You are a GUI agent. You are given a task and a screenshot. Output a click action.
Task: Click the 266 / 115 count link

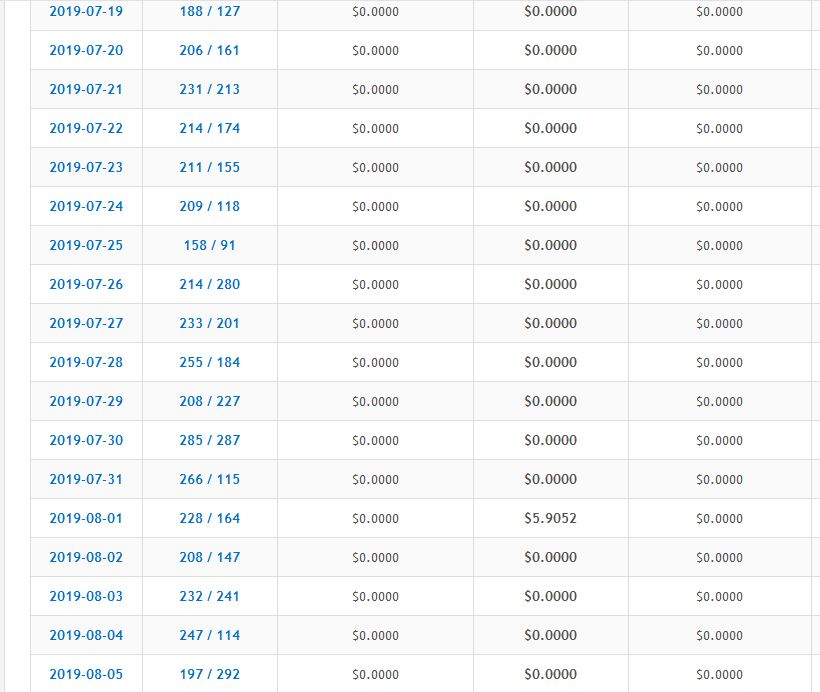click(210, 479)
